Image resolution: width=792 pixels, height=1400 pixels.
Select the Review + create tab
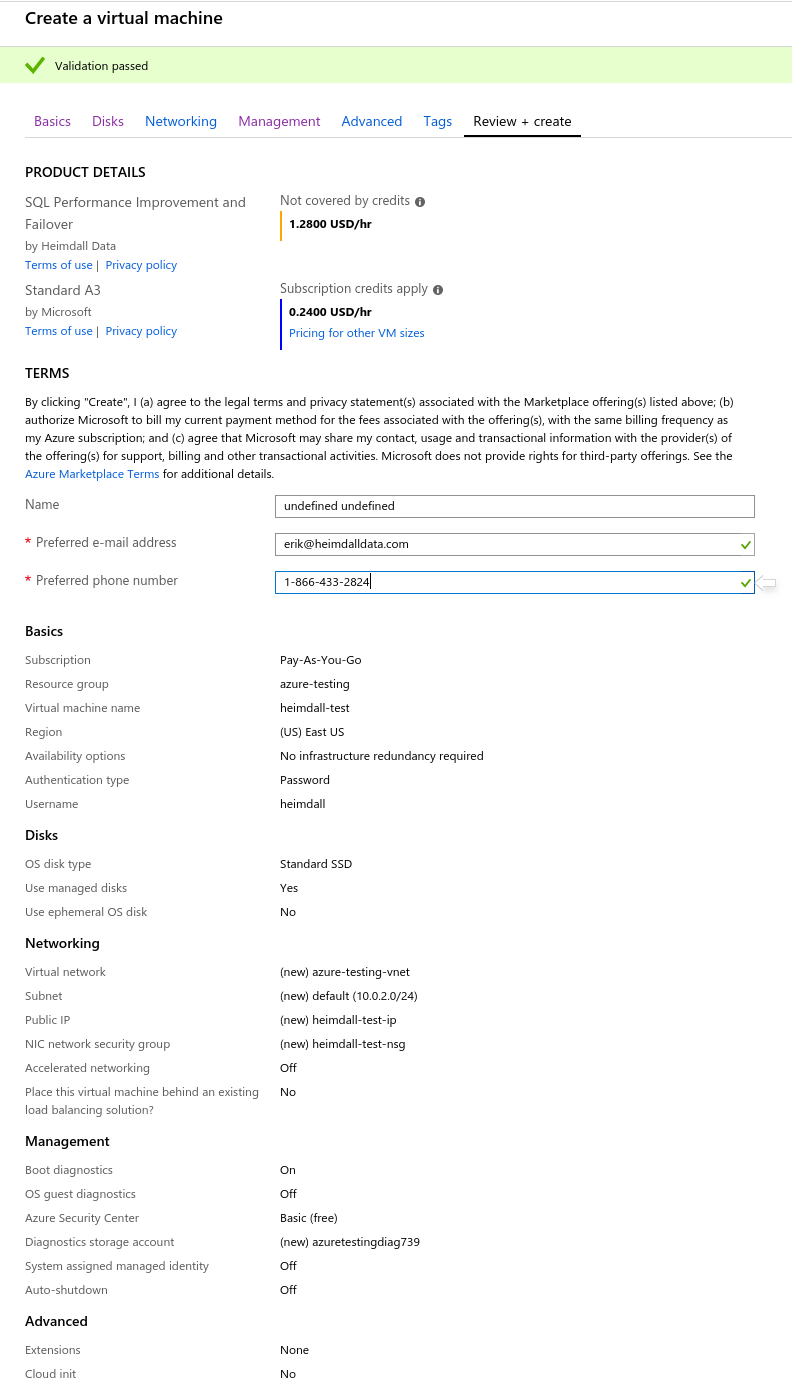[522, 121]
